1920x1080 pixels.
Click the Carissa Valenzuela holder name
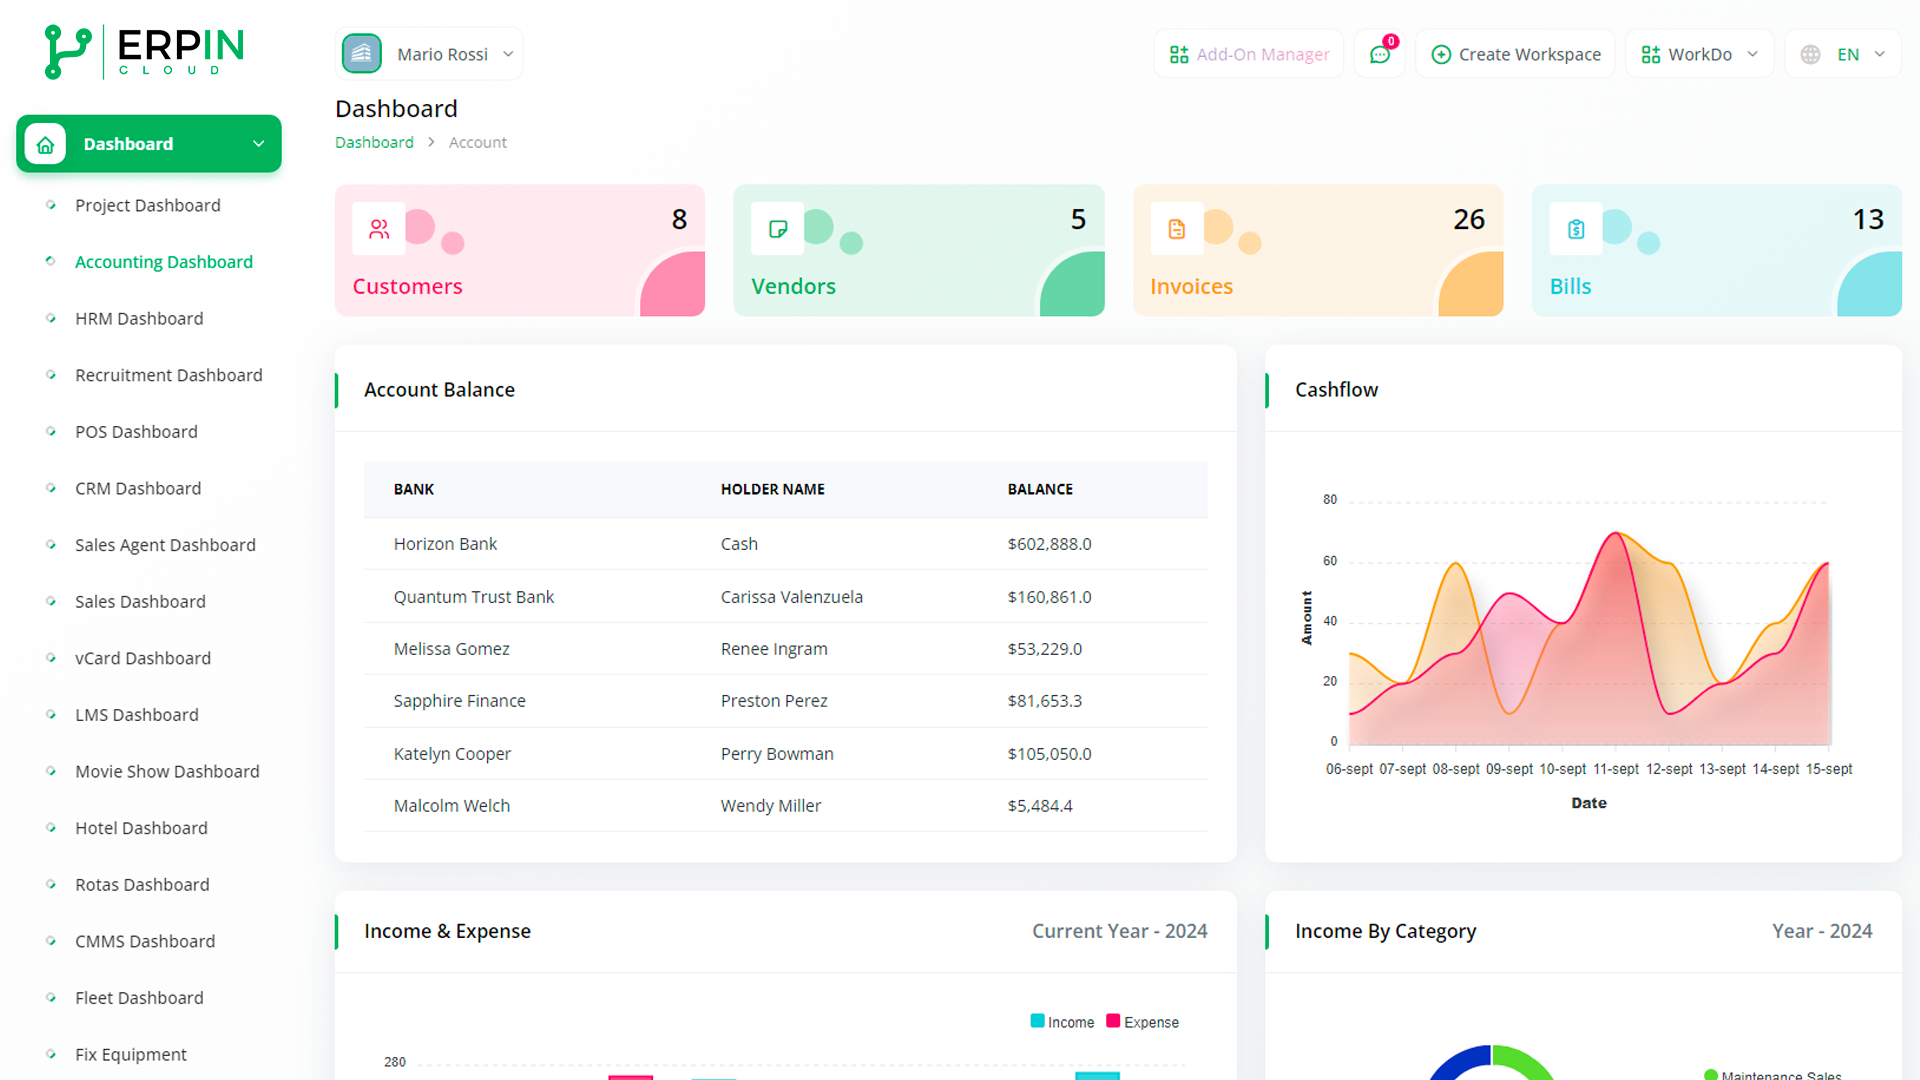pos(792,597)
